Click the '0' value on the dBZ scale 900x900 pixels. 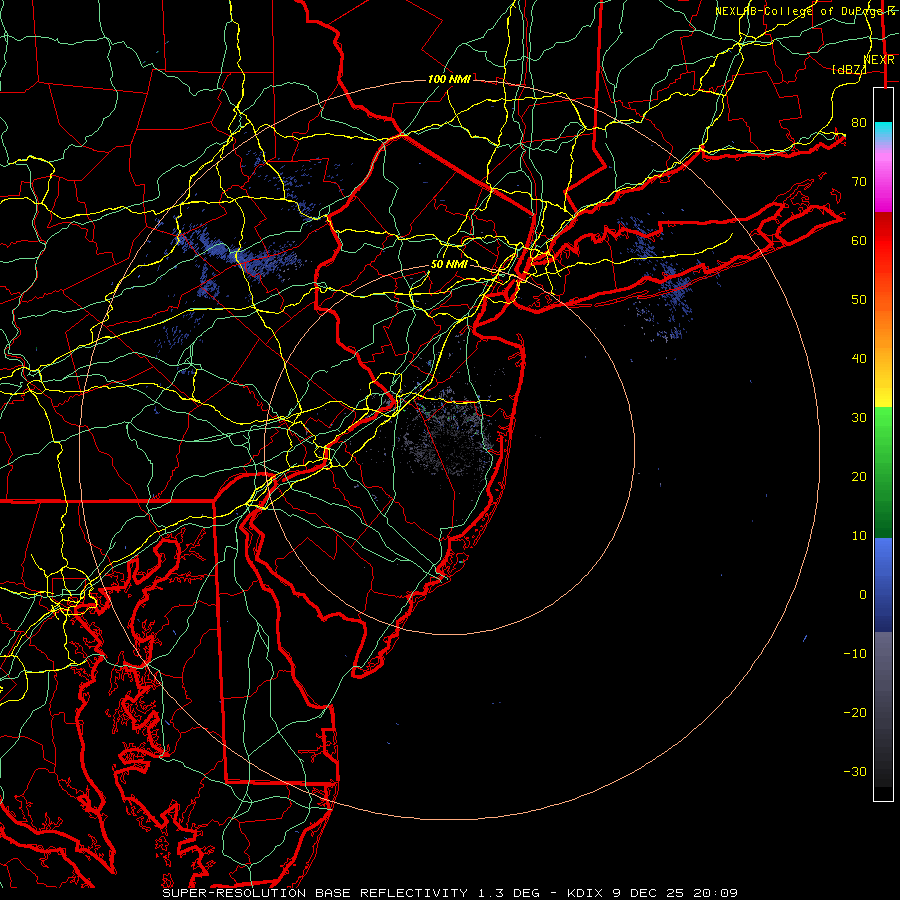[x=863, y=595]
